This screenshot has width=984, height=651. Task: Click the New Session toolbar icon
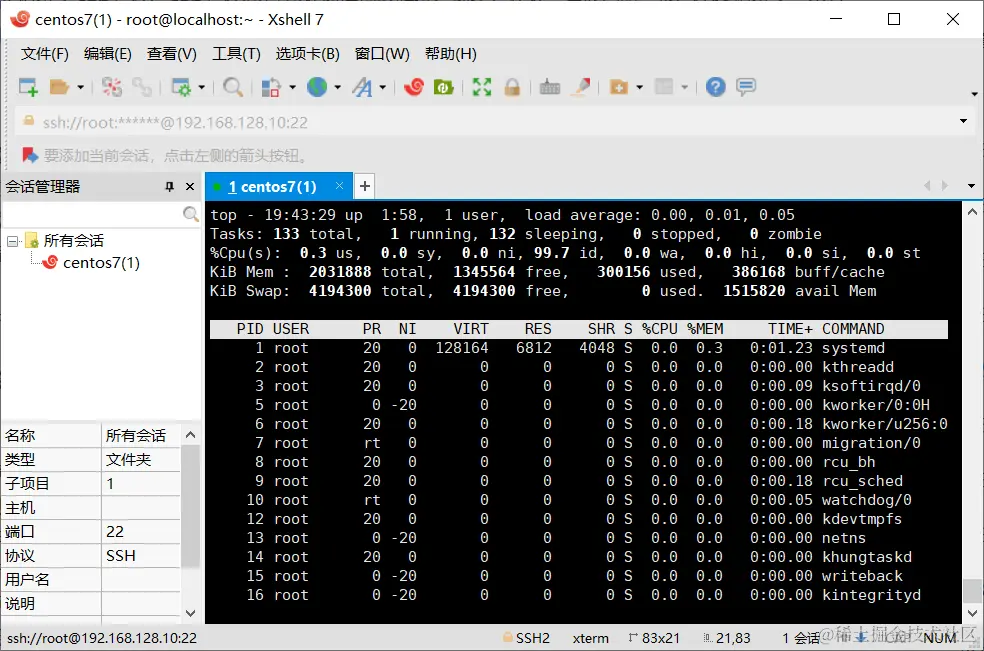click(28, 87)
